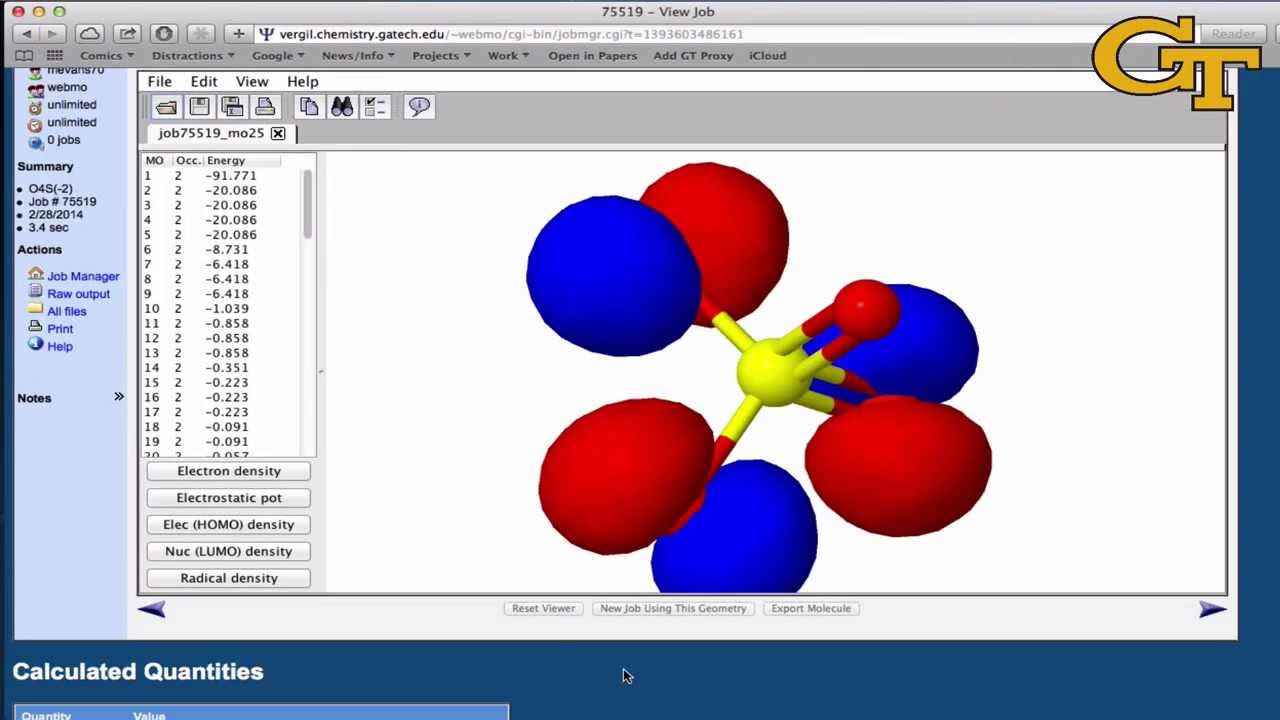The width and height of the screenshot is (1280, 720).
Task: Click Elec (HOMO) density button
Action: 229,525
